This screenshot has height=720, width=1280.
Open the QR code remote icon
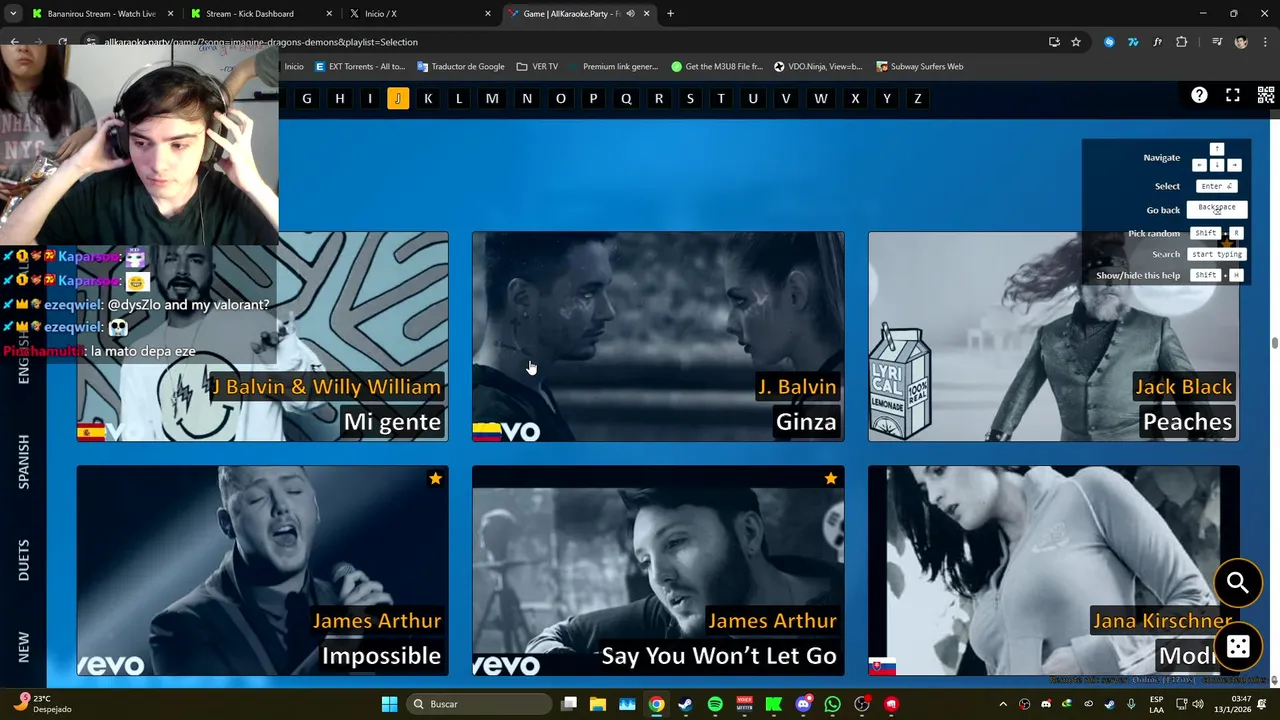pos(1266,95)
